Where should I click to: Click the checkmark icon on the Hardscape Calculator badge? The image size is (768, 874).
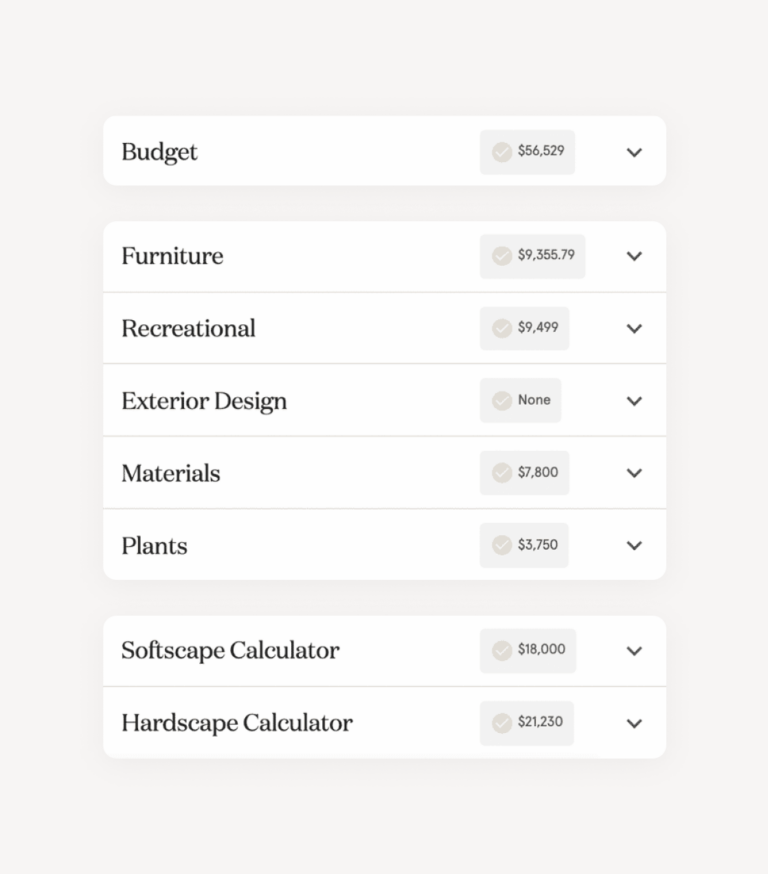click(502, 722)
